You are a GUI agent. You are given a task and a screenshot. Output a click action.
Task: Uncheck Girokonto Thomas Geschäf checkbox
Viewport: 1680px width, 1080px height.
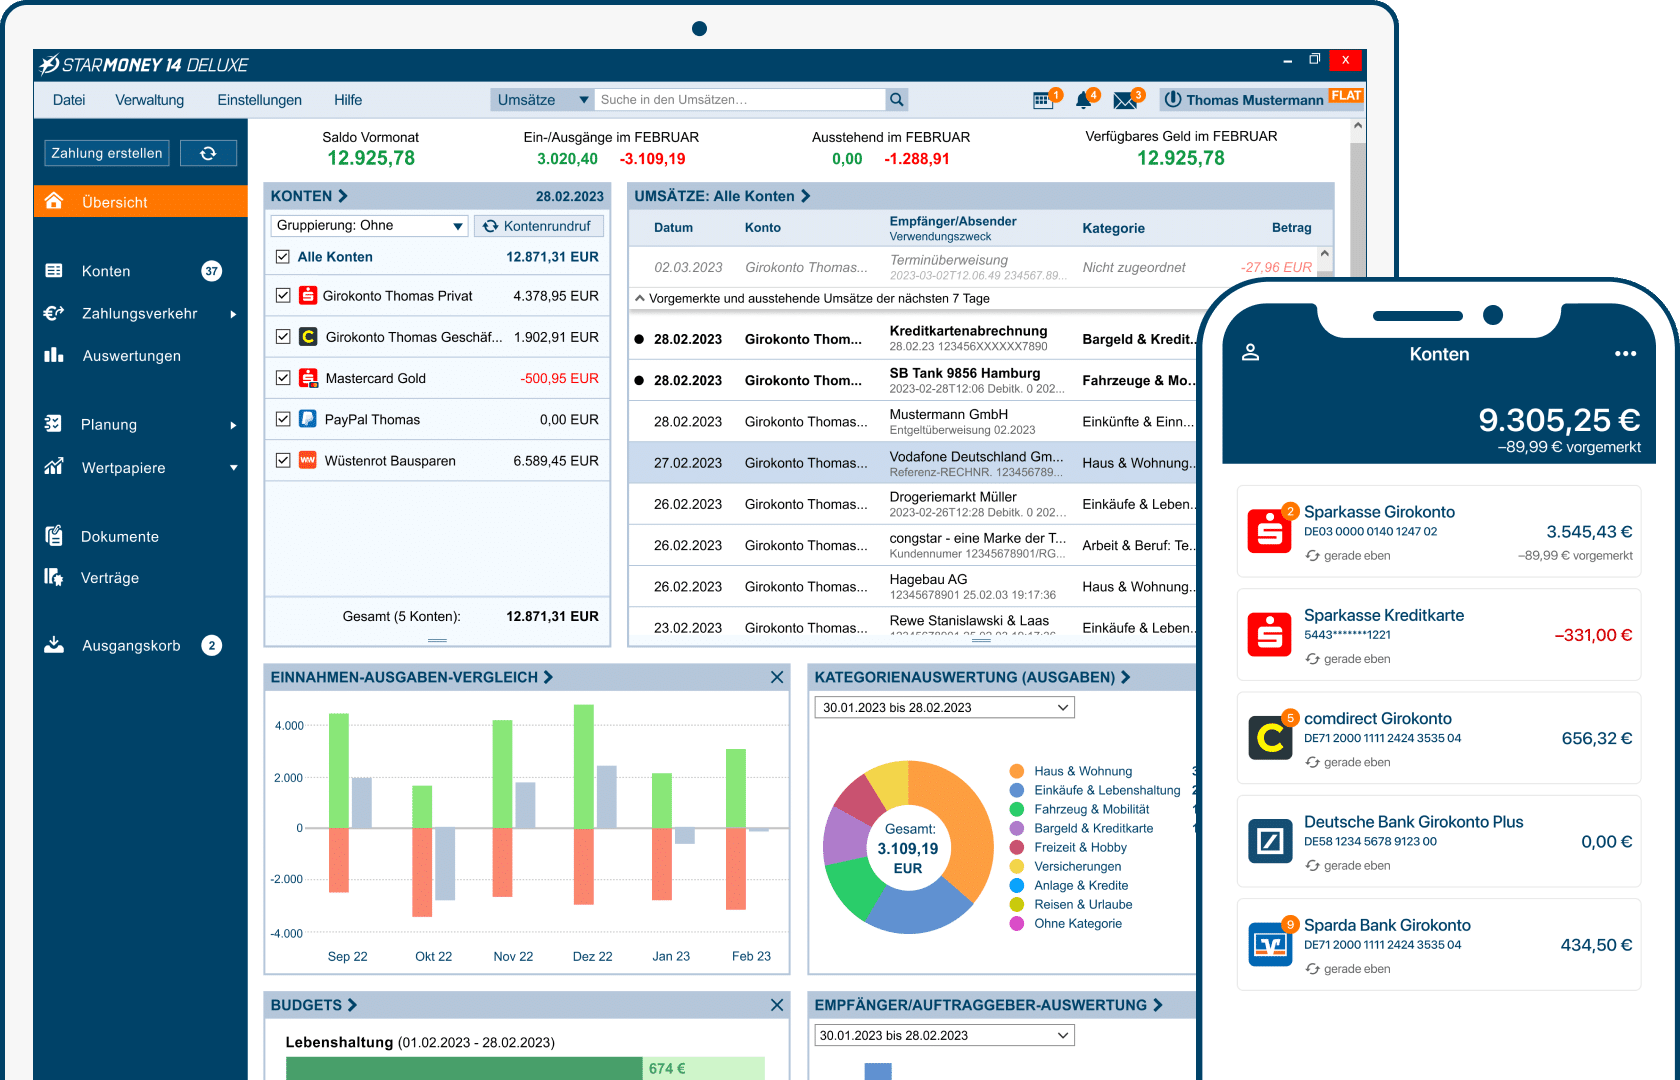tap(283, 337)
